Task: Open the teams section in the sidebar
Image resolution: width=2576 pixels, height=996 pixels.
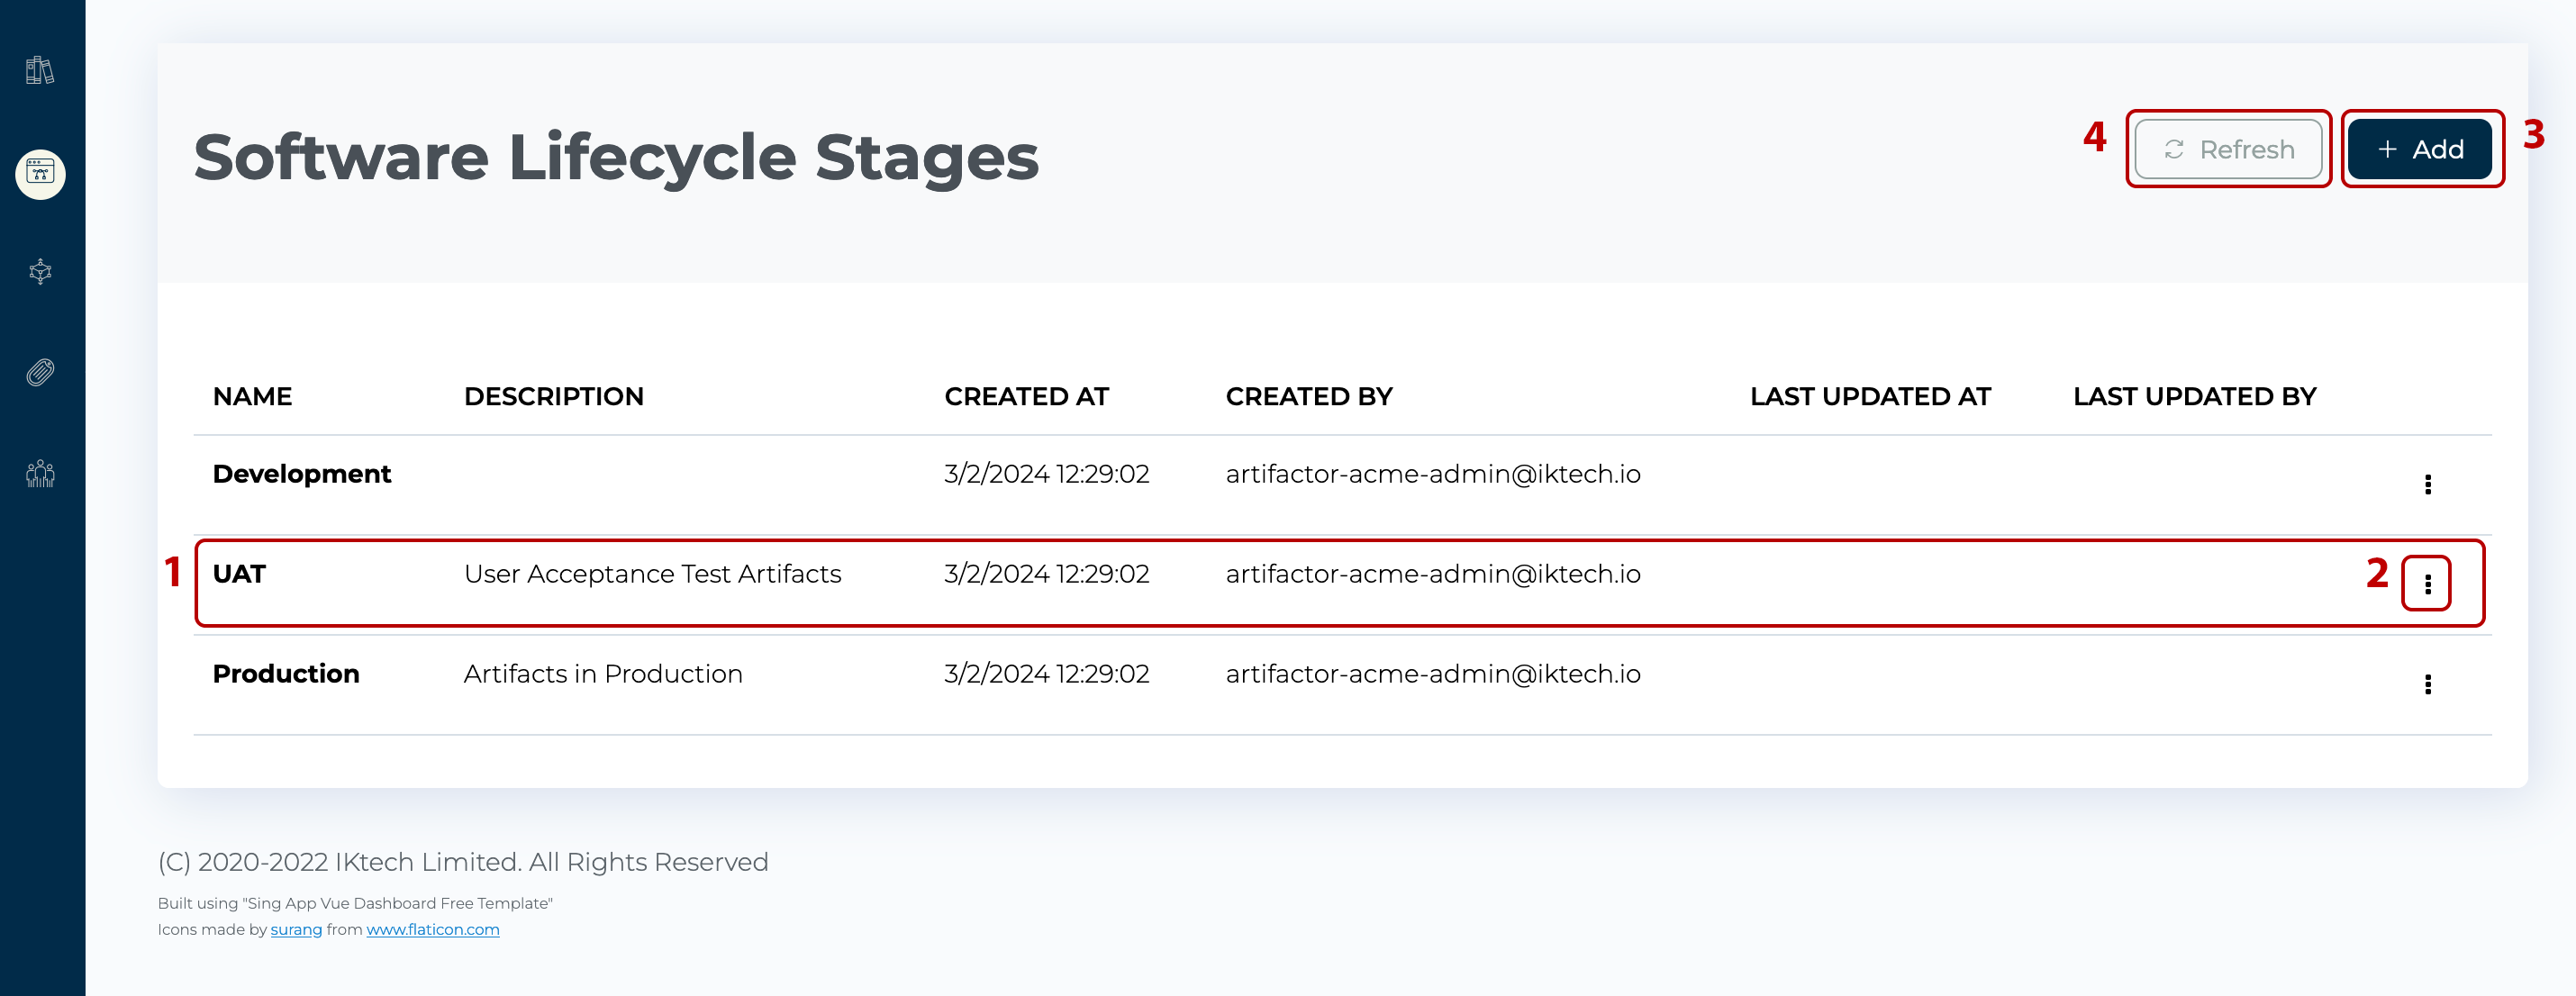Action: coord(40,474)
